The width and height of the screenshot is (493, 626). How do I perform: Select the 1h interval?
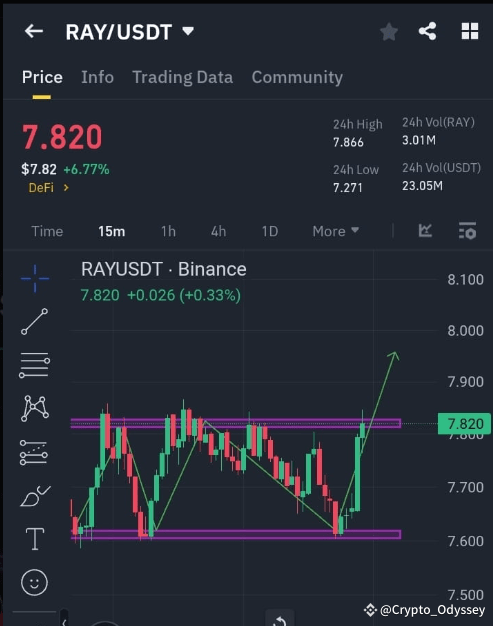pyautogui.click(x=168, y=231)
